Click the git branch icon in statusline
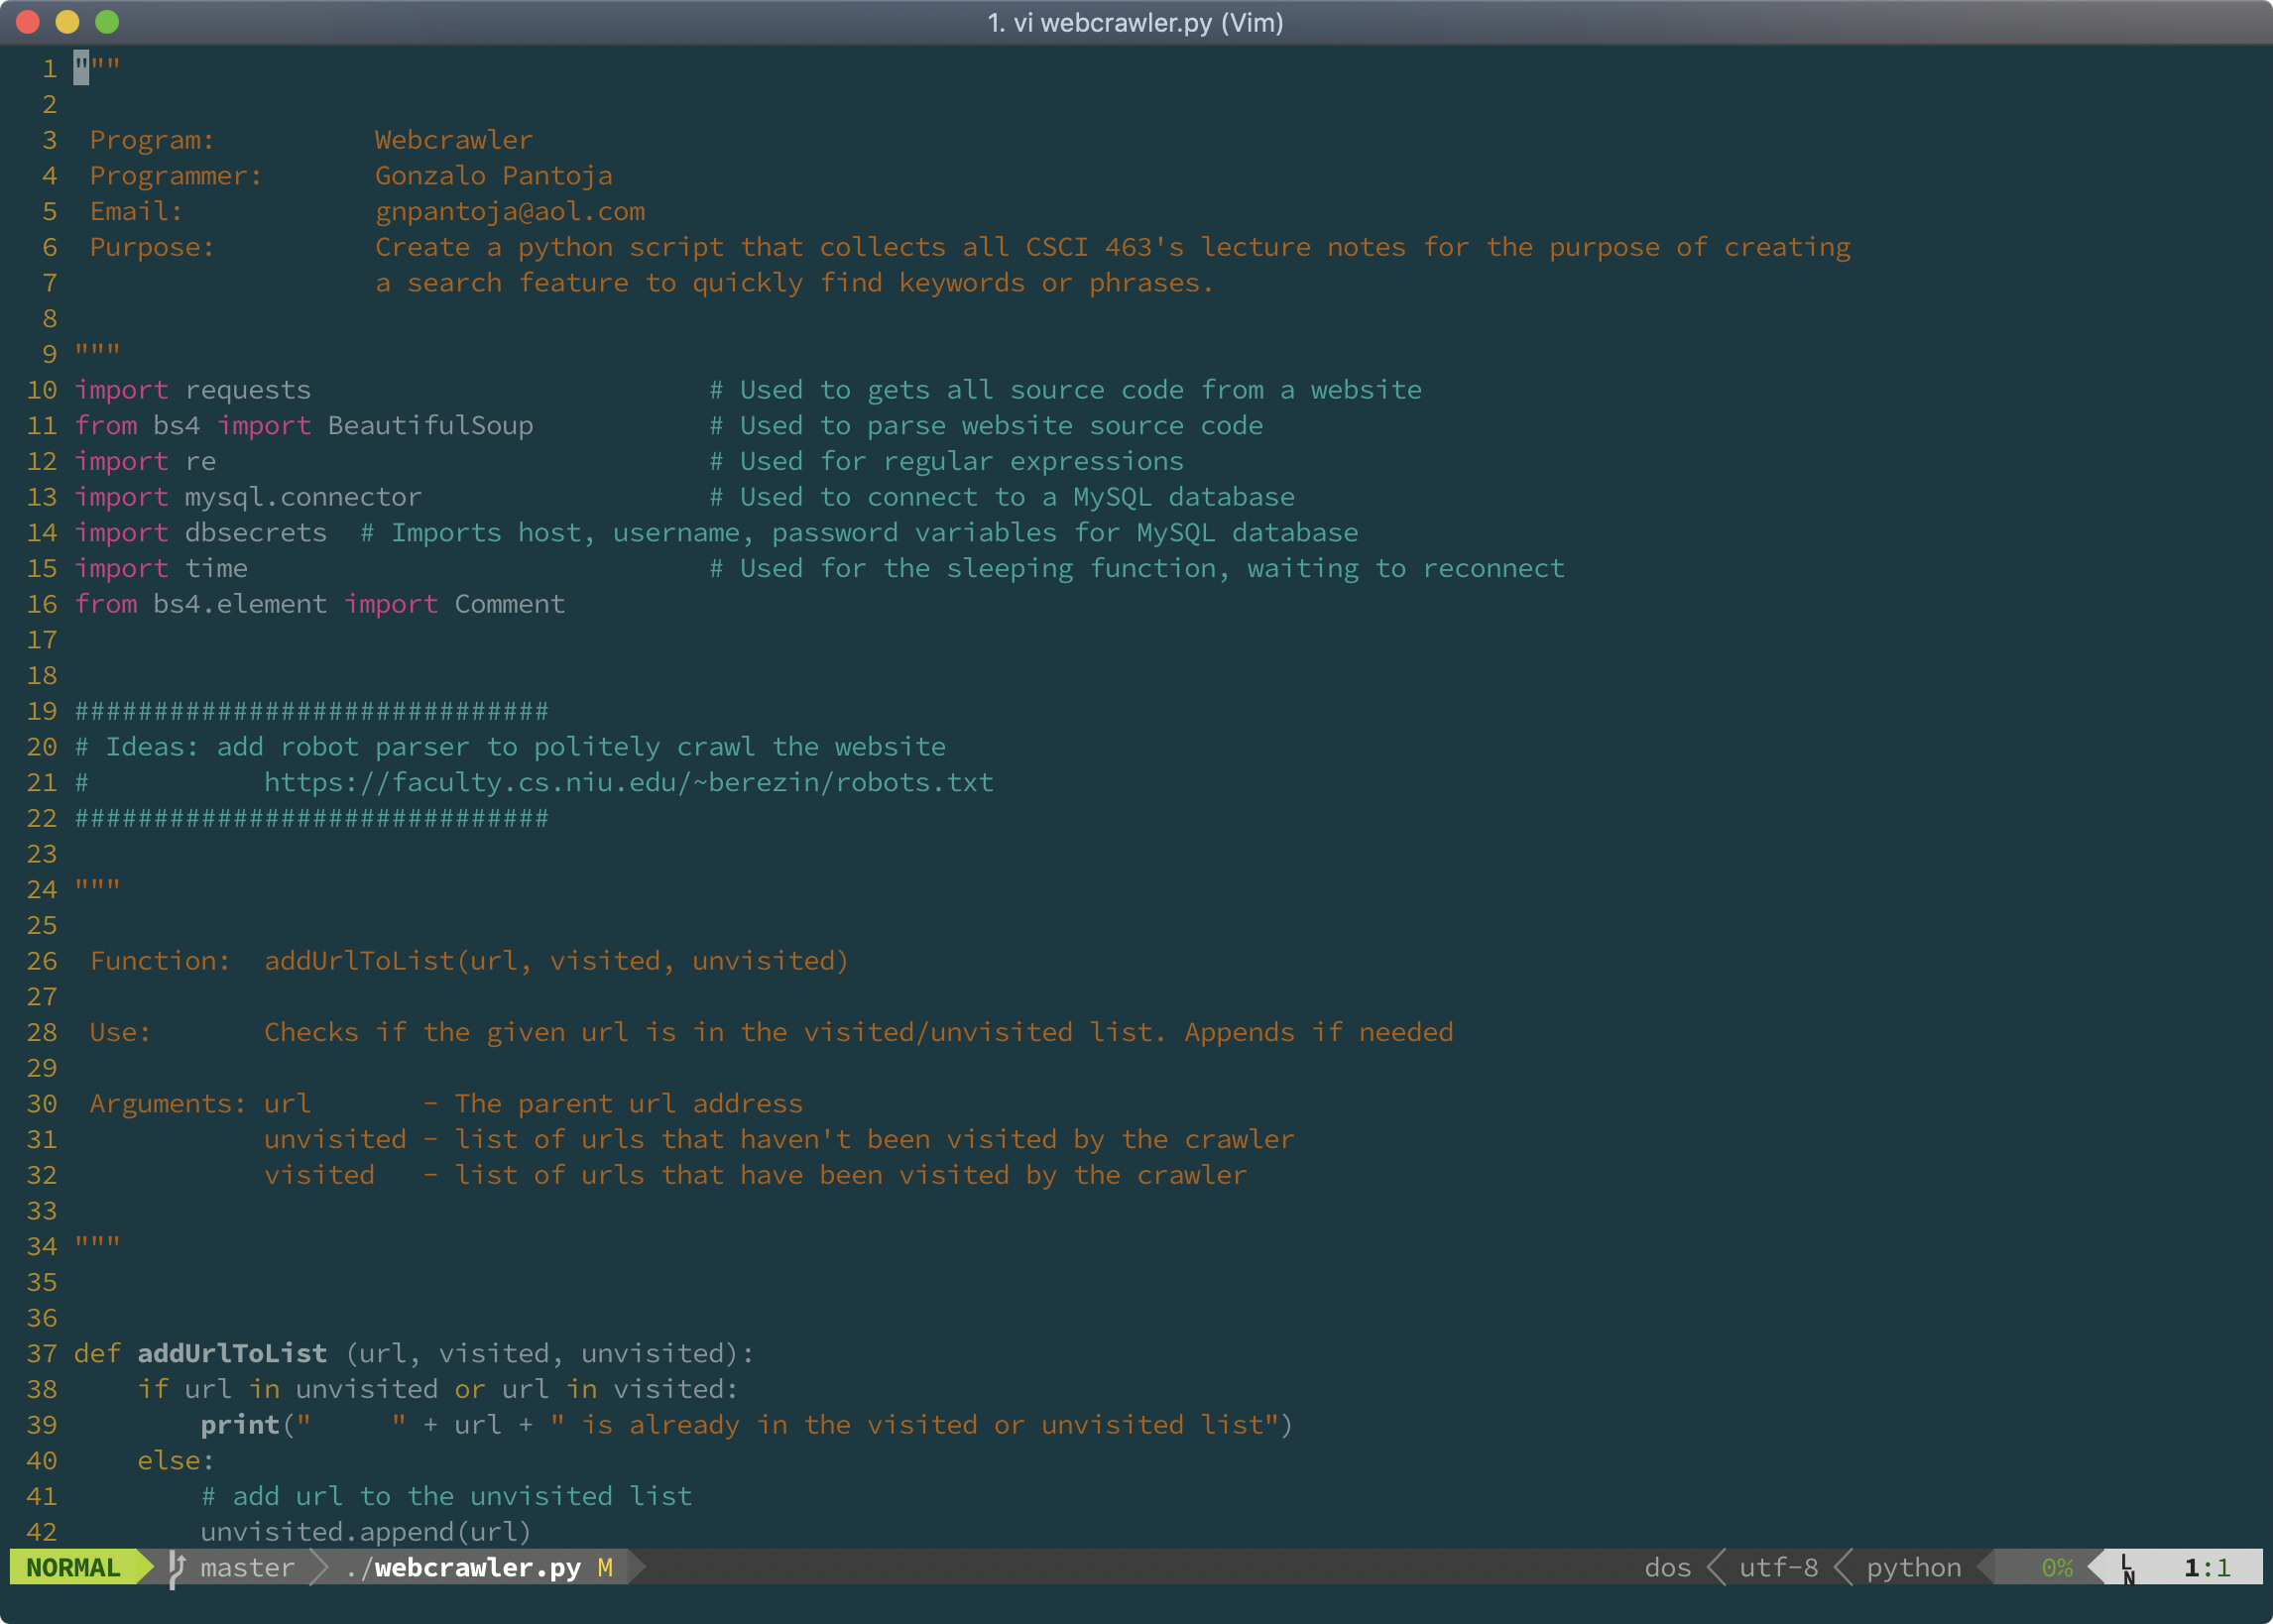The image size is (2273, 1624). [177, 1567]
